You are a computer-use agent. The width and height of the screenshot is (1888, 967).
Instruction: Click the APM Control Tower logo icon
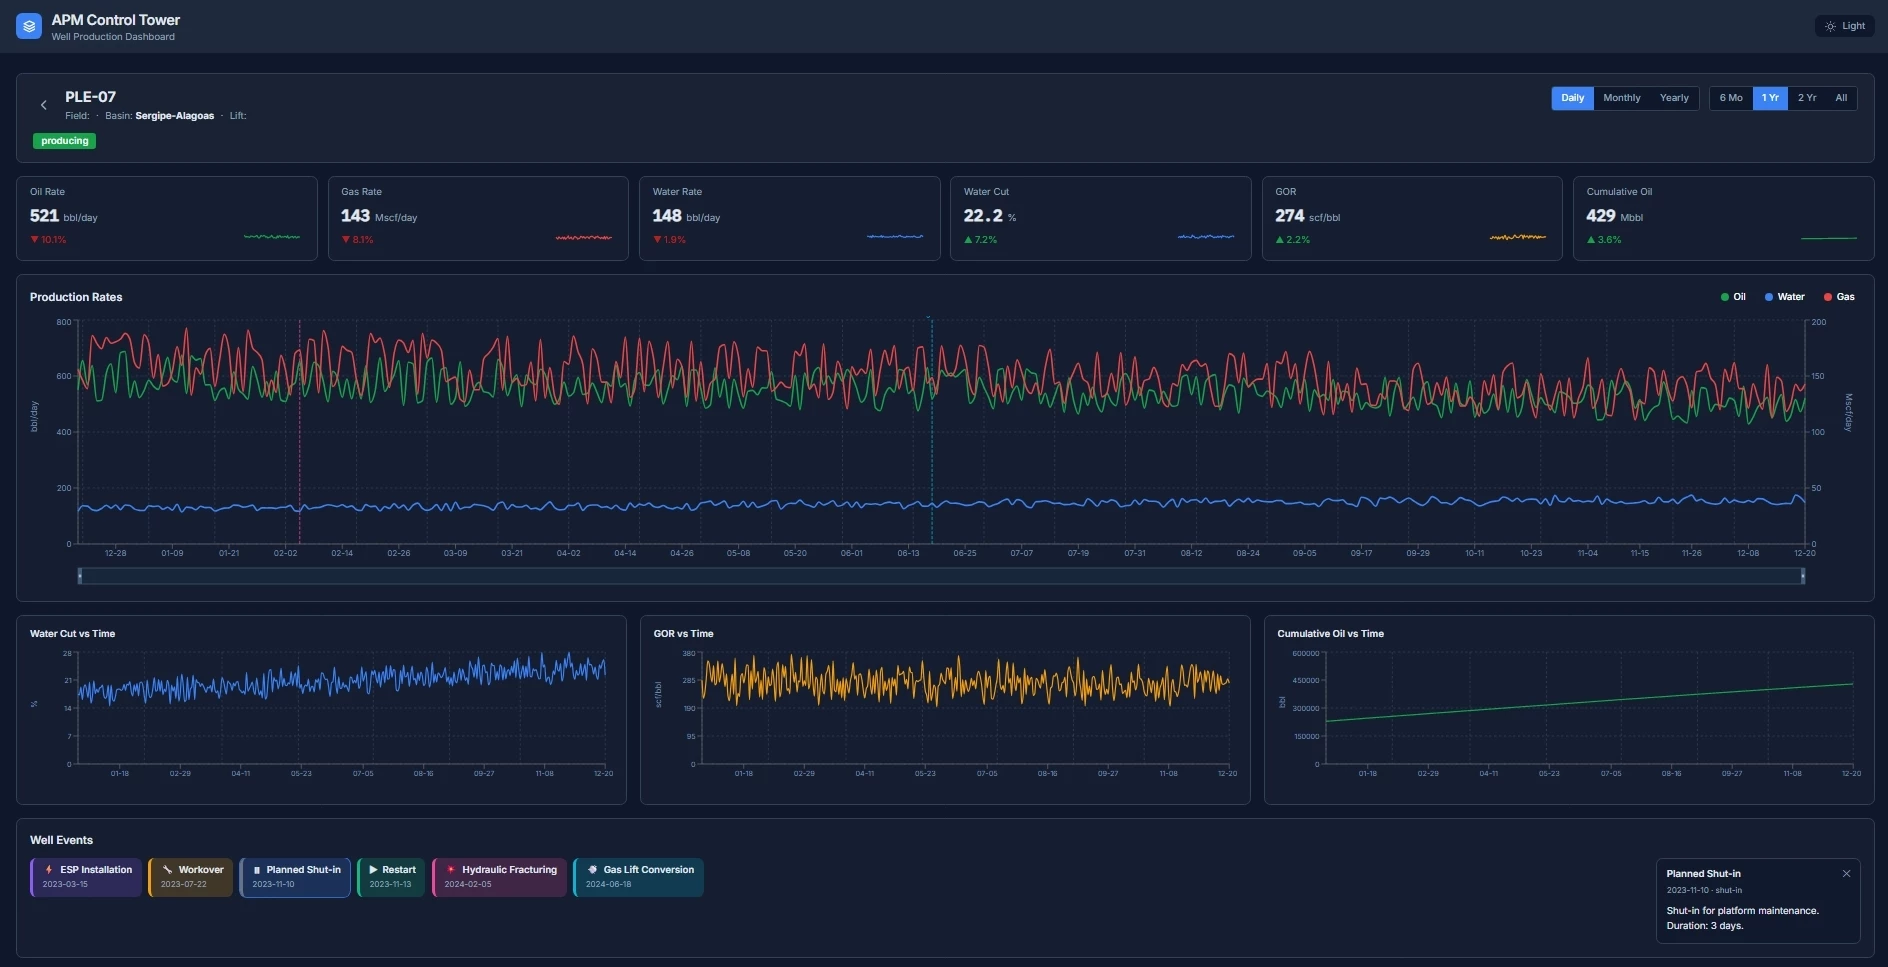click(x=29, y=27)
